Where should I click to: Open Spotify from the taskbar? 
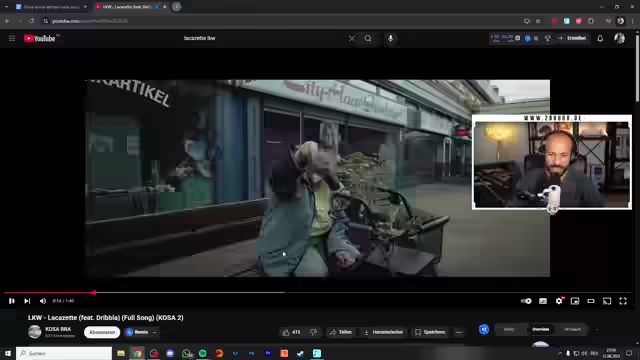[x=203, y=353]
